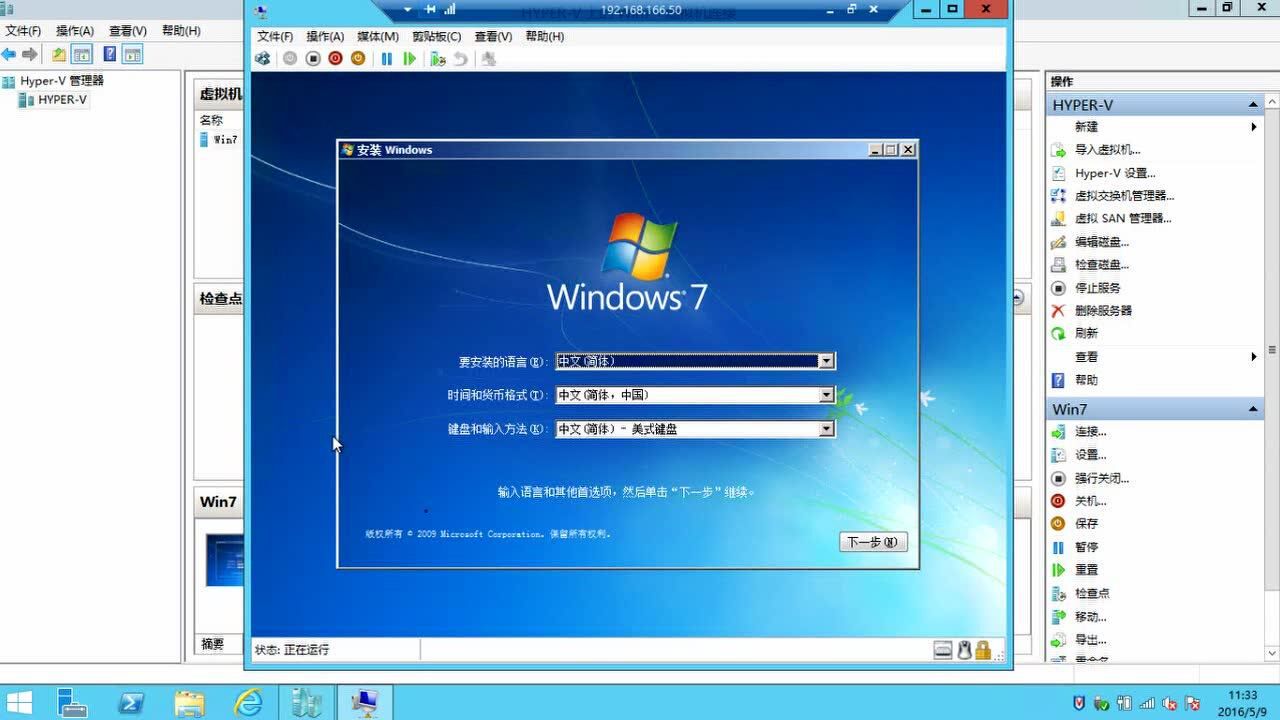Screen dimensions: 1280x720
Task: Expand the 查看 submenu in Actions pane
Action: [1253, 357]
